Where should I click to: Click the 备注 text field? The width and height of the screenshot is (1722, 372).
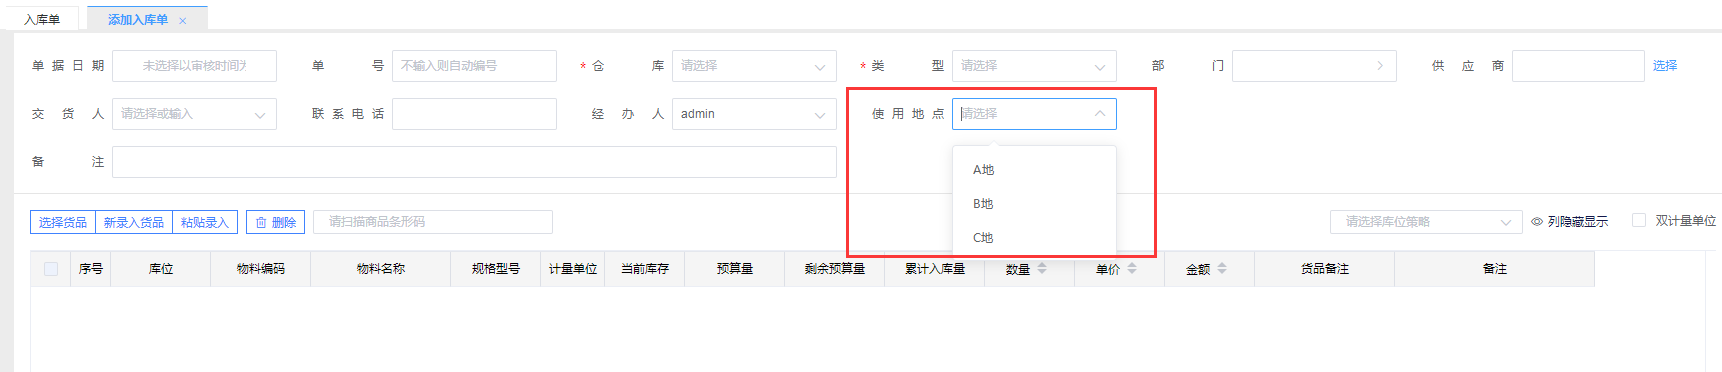[x=474, y=162]
